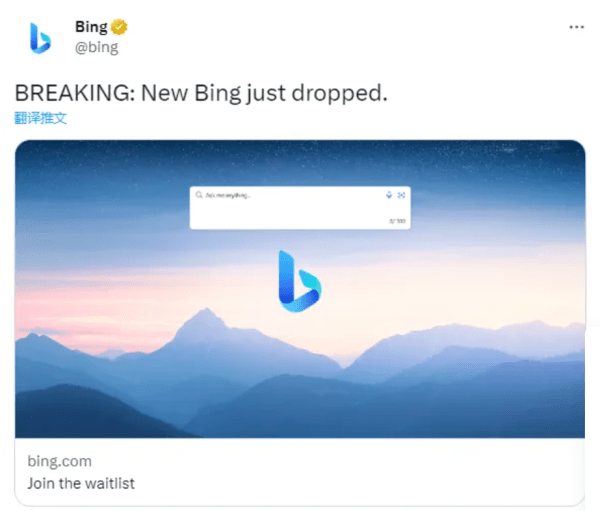The height and width of the screenshot is (511, 600).
Task: Click the large Bing logo in the preview image
Action: (x=300, y=281)
